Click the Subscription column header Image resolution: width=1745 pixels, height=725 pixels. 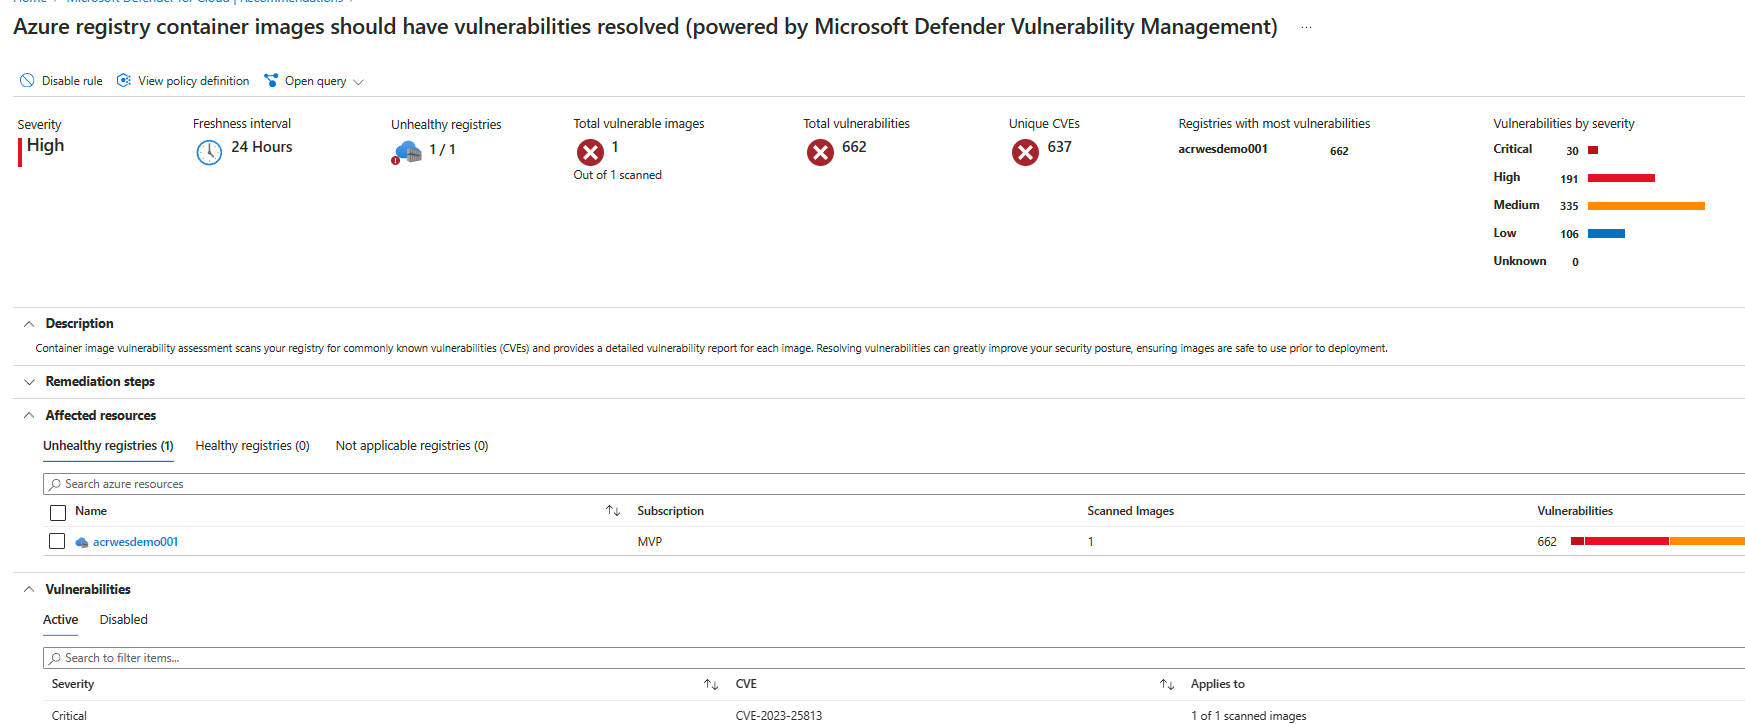pos(670,511)
